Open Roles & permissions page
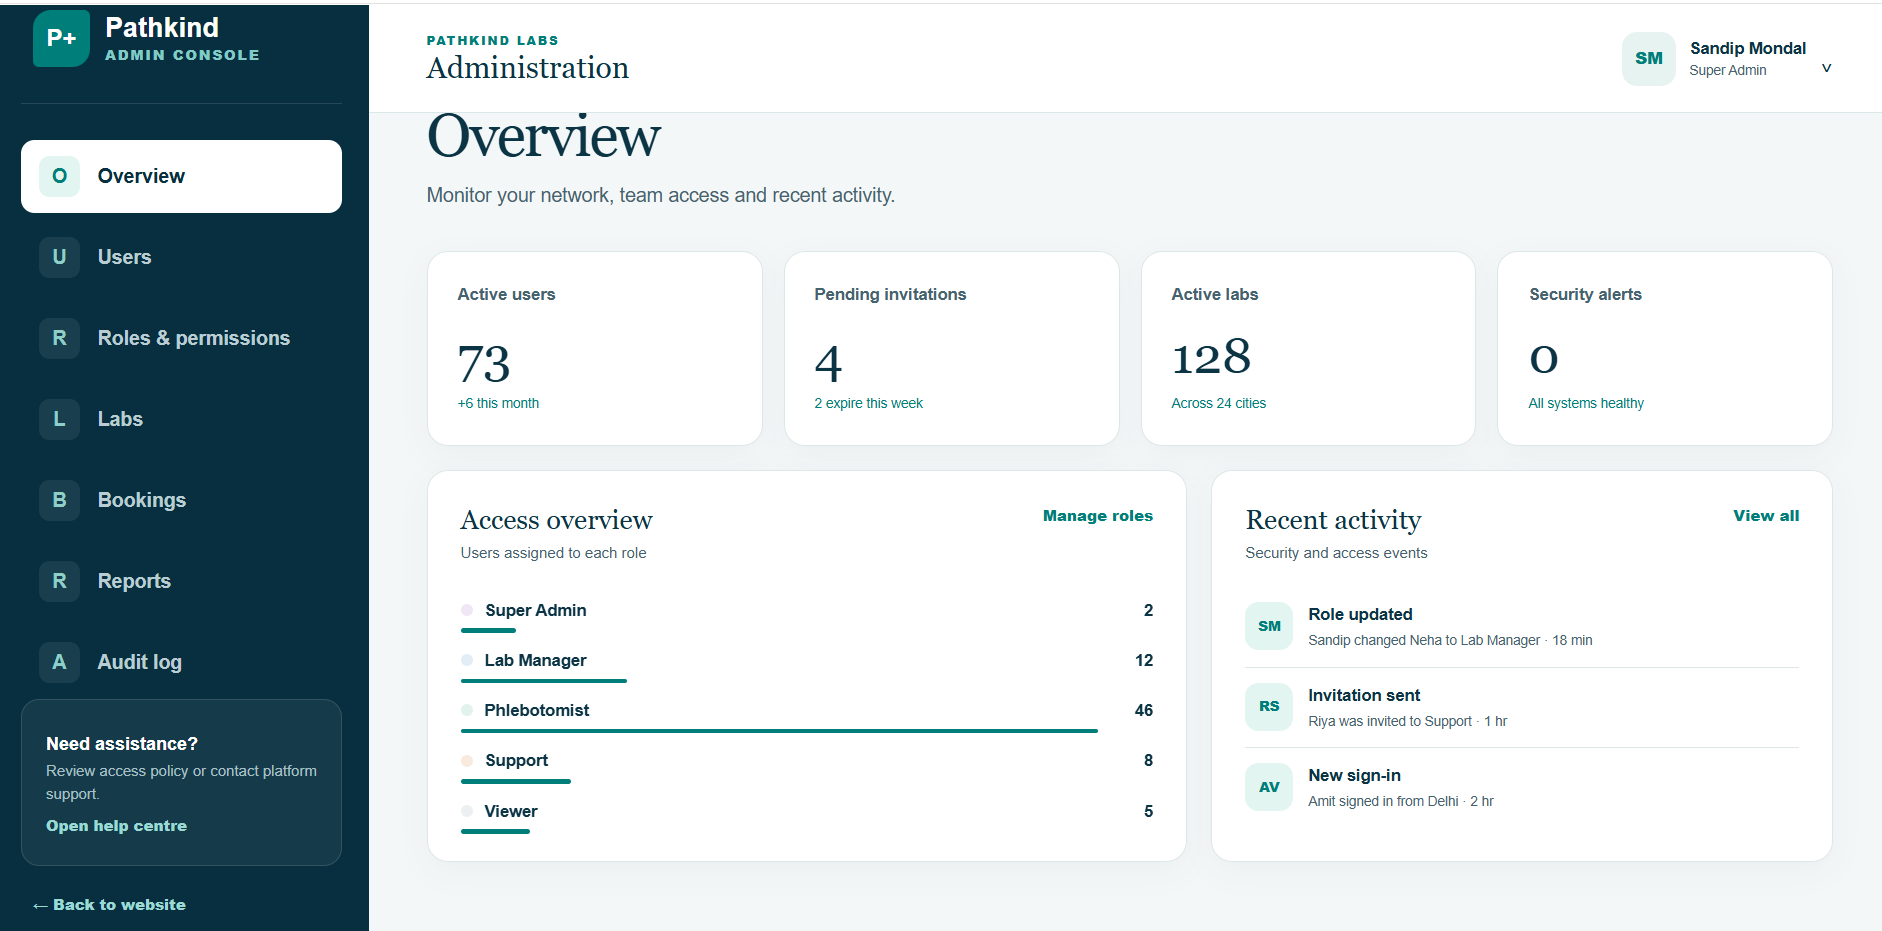1882x931 pixels. [181, 338]
